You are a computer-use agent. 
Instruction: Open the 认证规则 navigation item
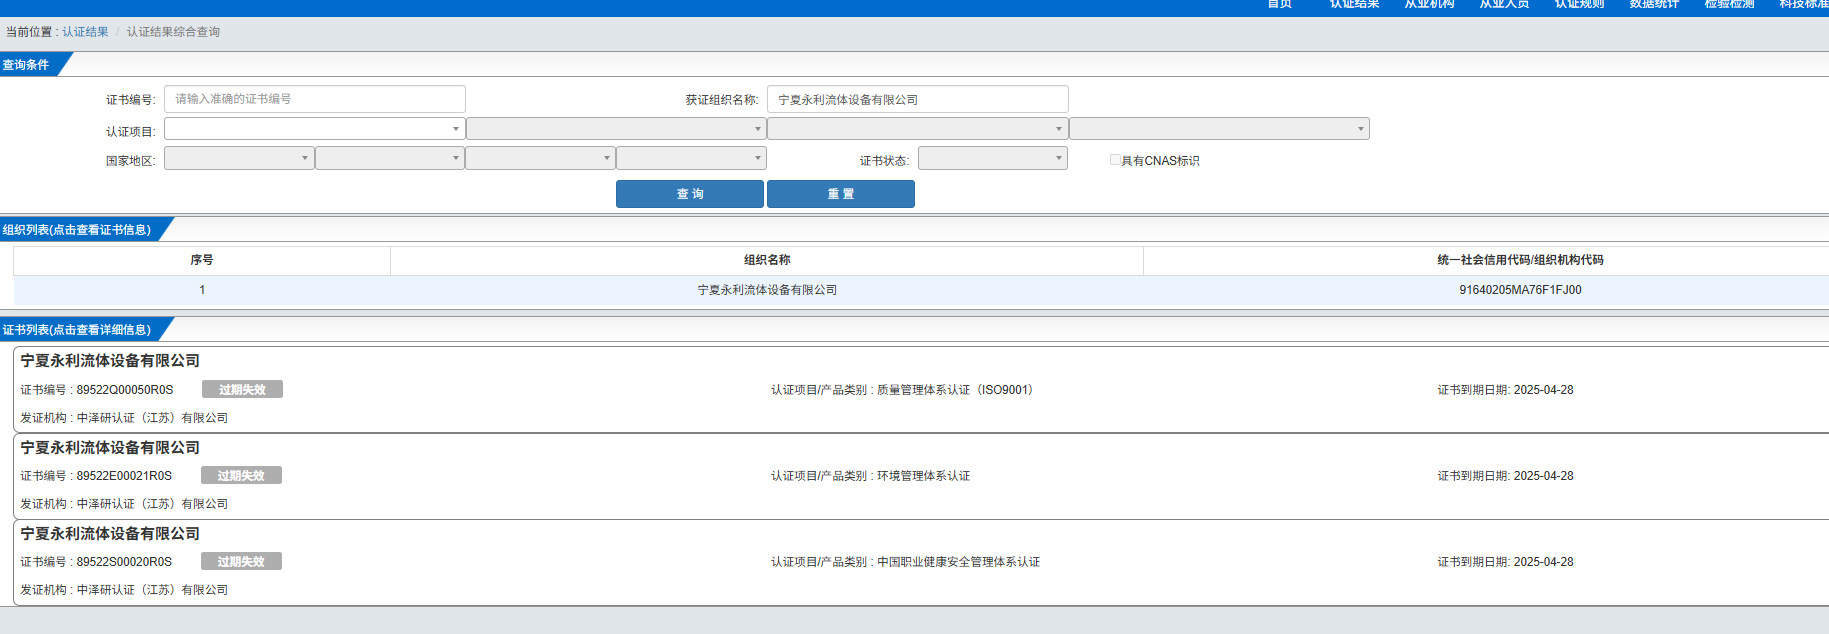click(1579, 5)
